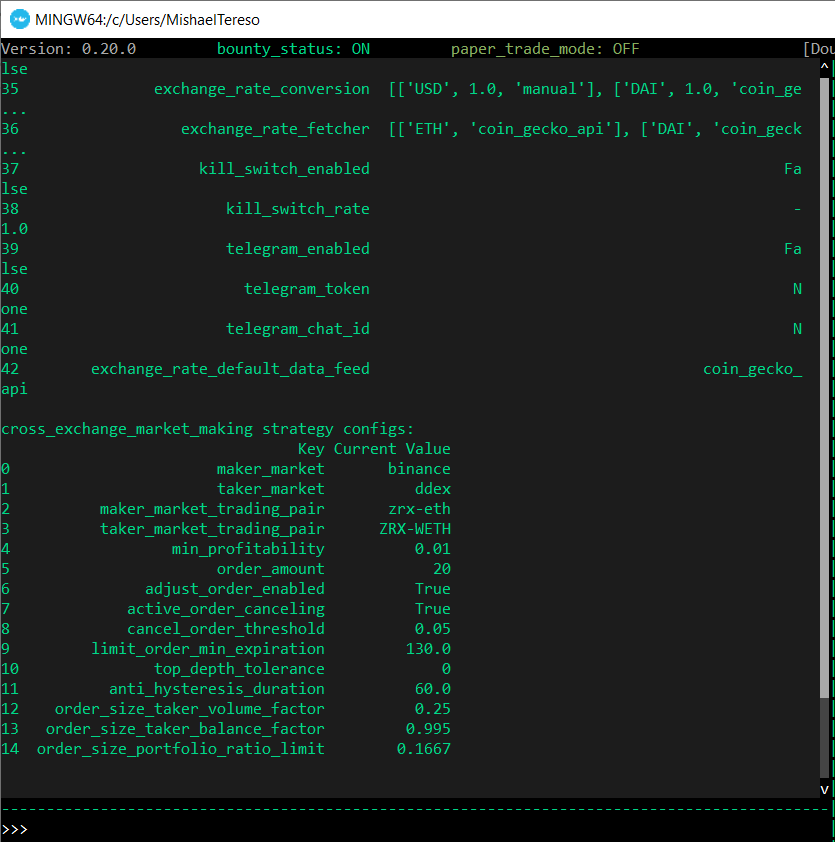Turn off active_order_canceling

pyautogui.click(x=433, y=608)
